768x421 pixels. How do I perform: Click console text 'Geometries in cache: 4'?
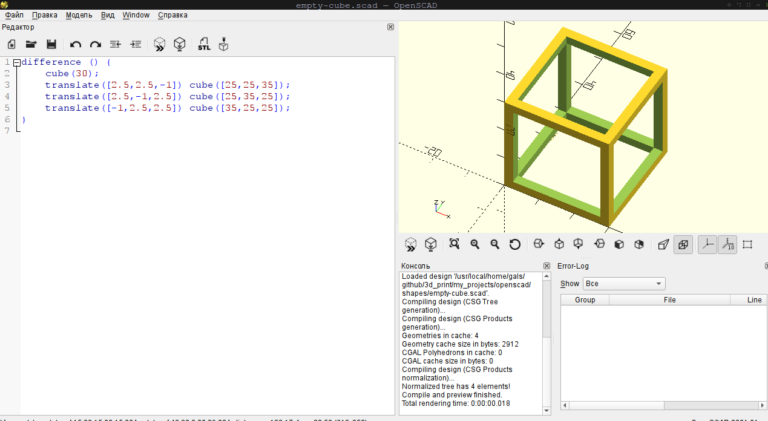click(440, 336)
